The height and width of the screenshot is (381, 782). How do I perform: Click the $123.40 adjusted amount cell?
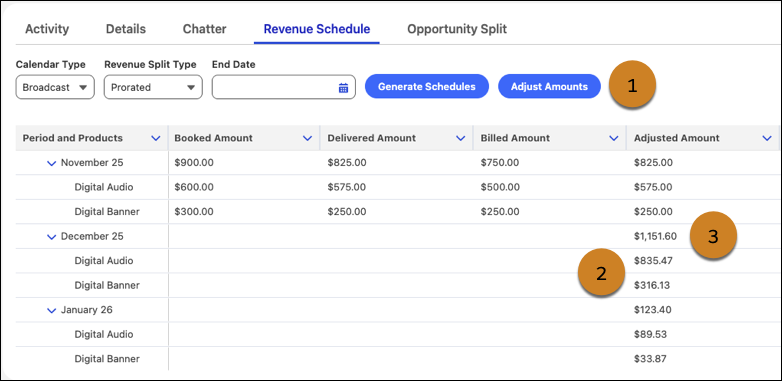point(653,310)
